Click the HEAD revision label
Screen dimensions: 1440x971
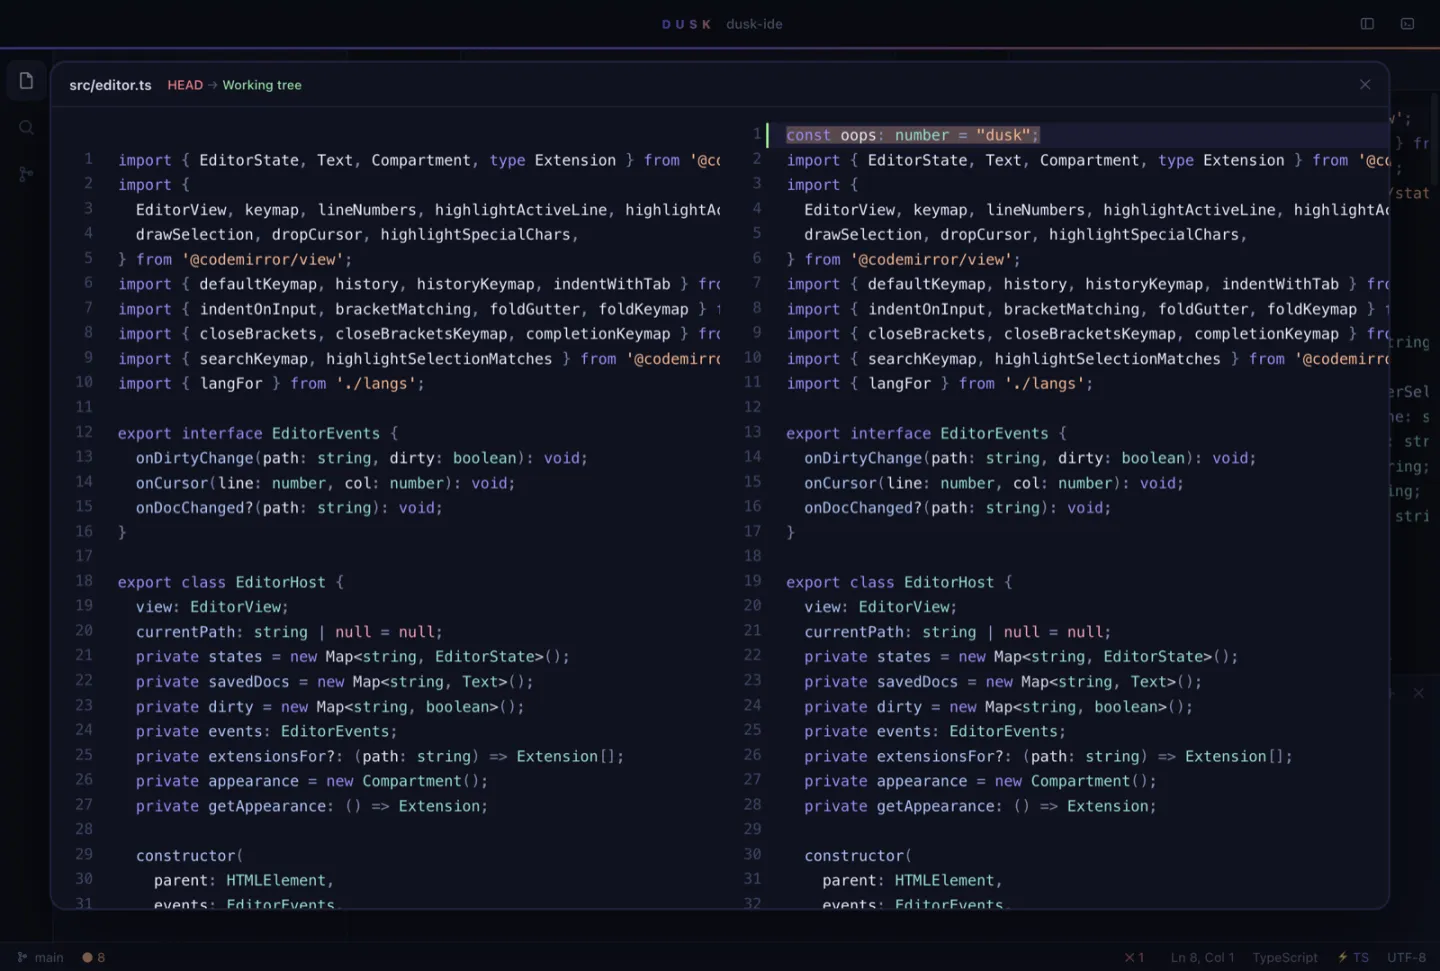(185, 85)
